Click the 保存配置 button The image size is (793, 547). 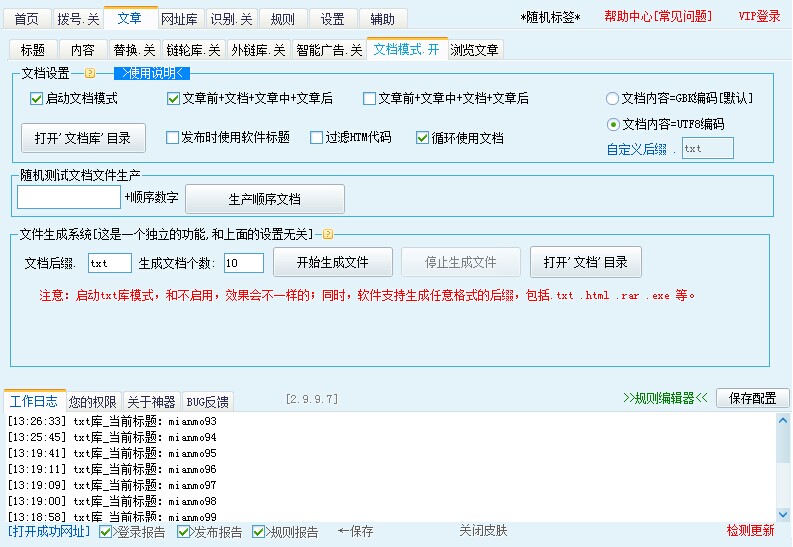point(752,398)
